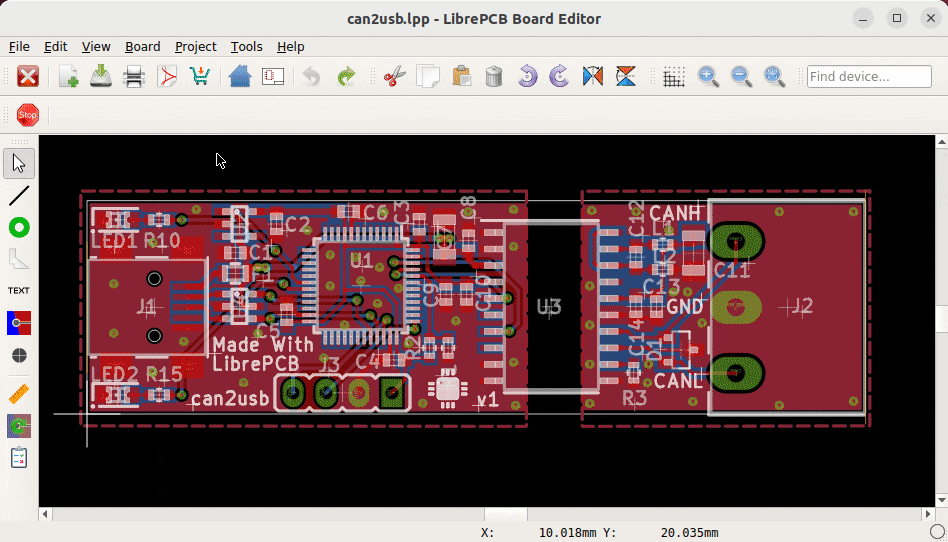Select the Measure ruler tool
The image size is (948, 542).
[19, 394]
